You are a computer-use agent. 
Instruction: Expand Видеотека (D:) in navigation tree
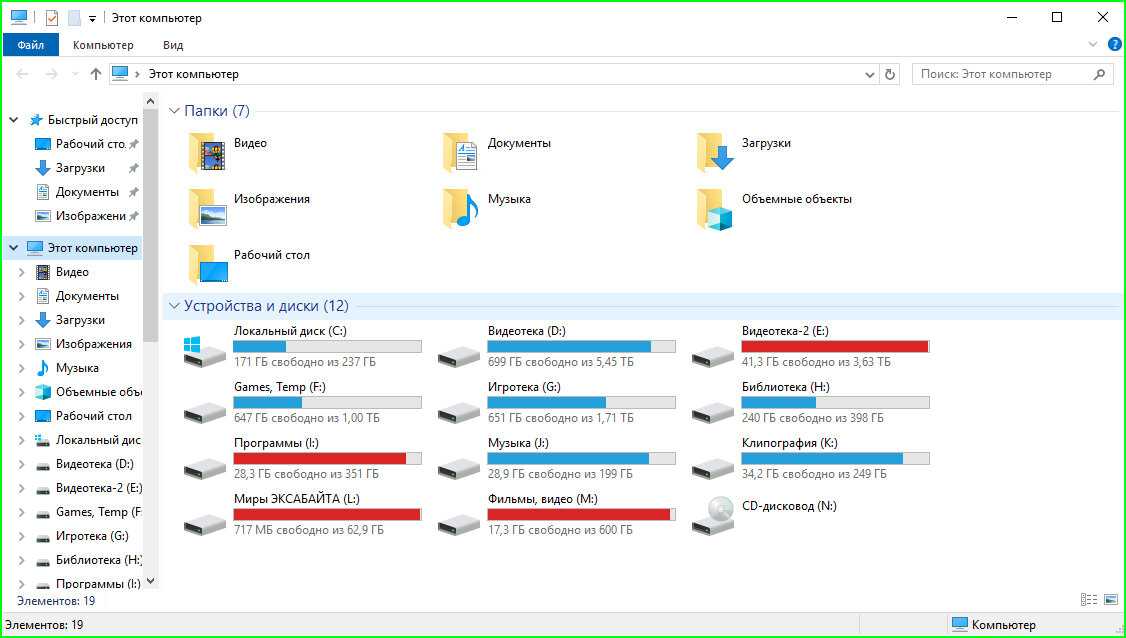tap(22, 464)
